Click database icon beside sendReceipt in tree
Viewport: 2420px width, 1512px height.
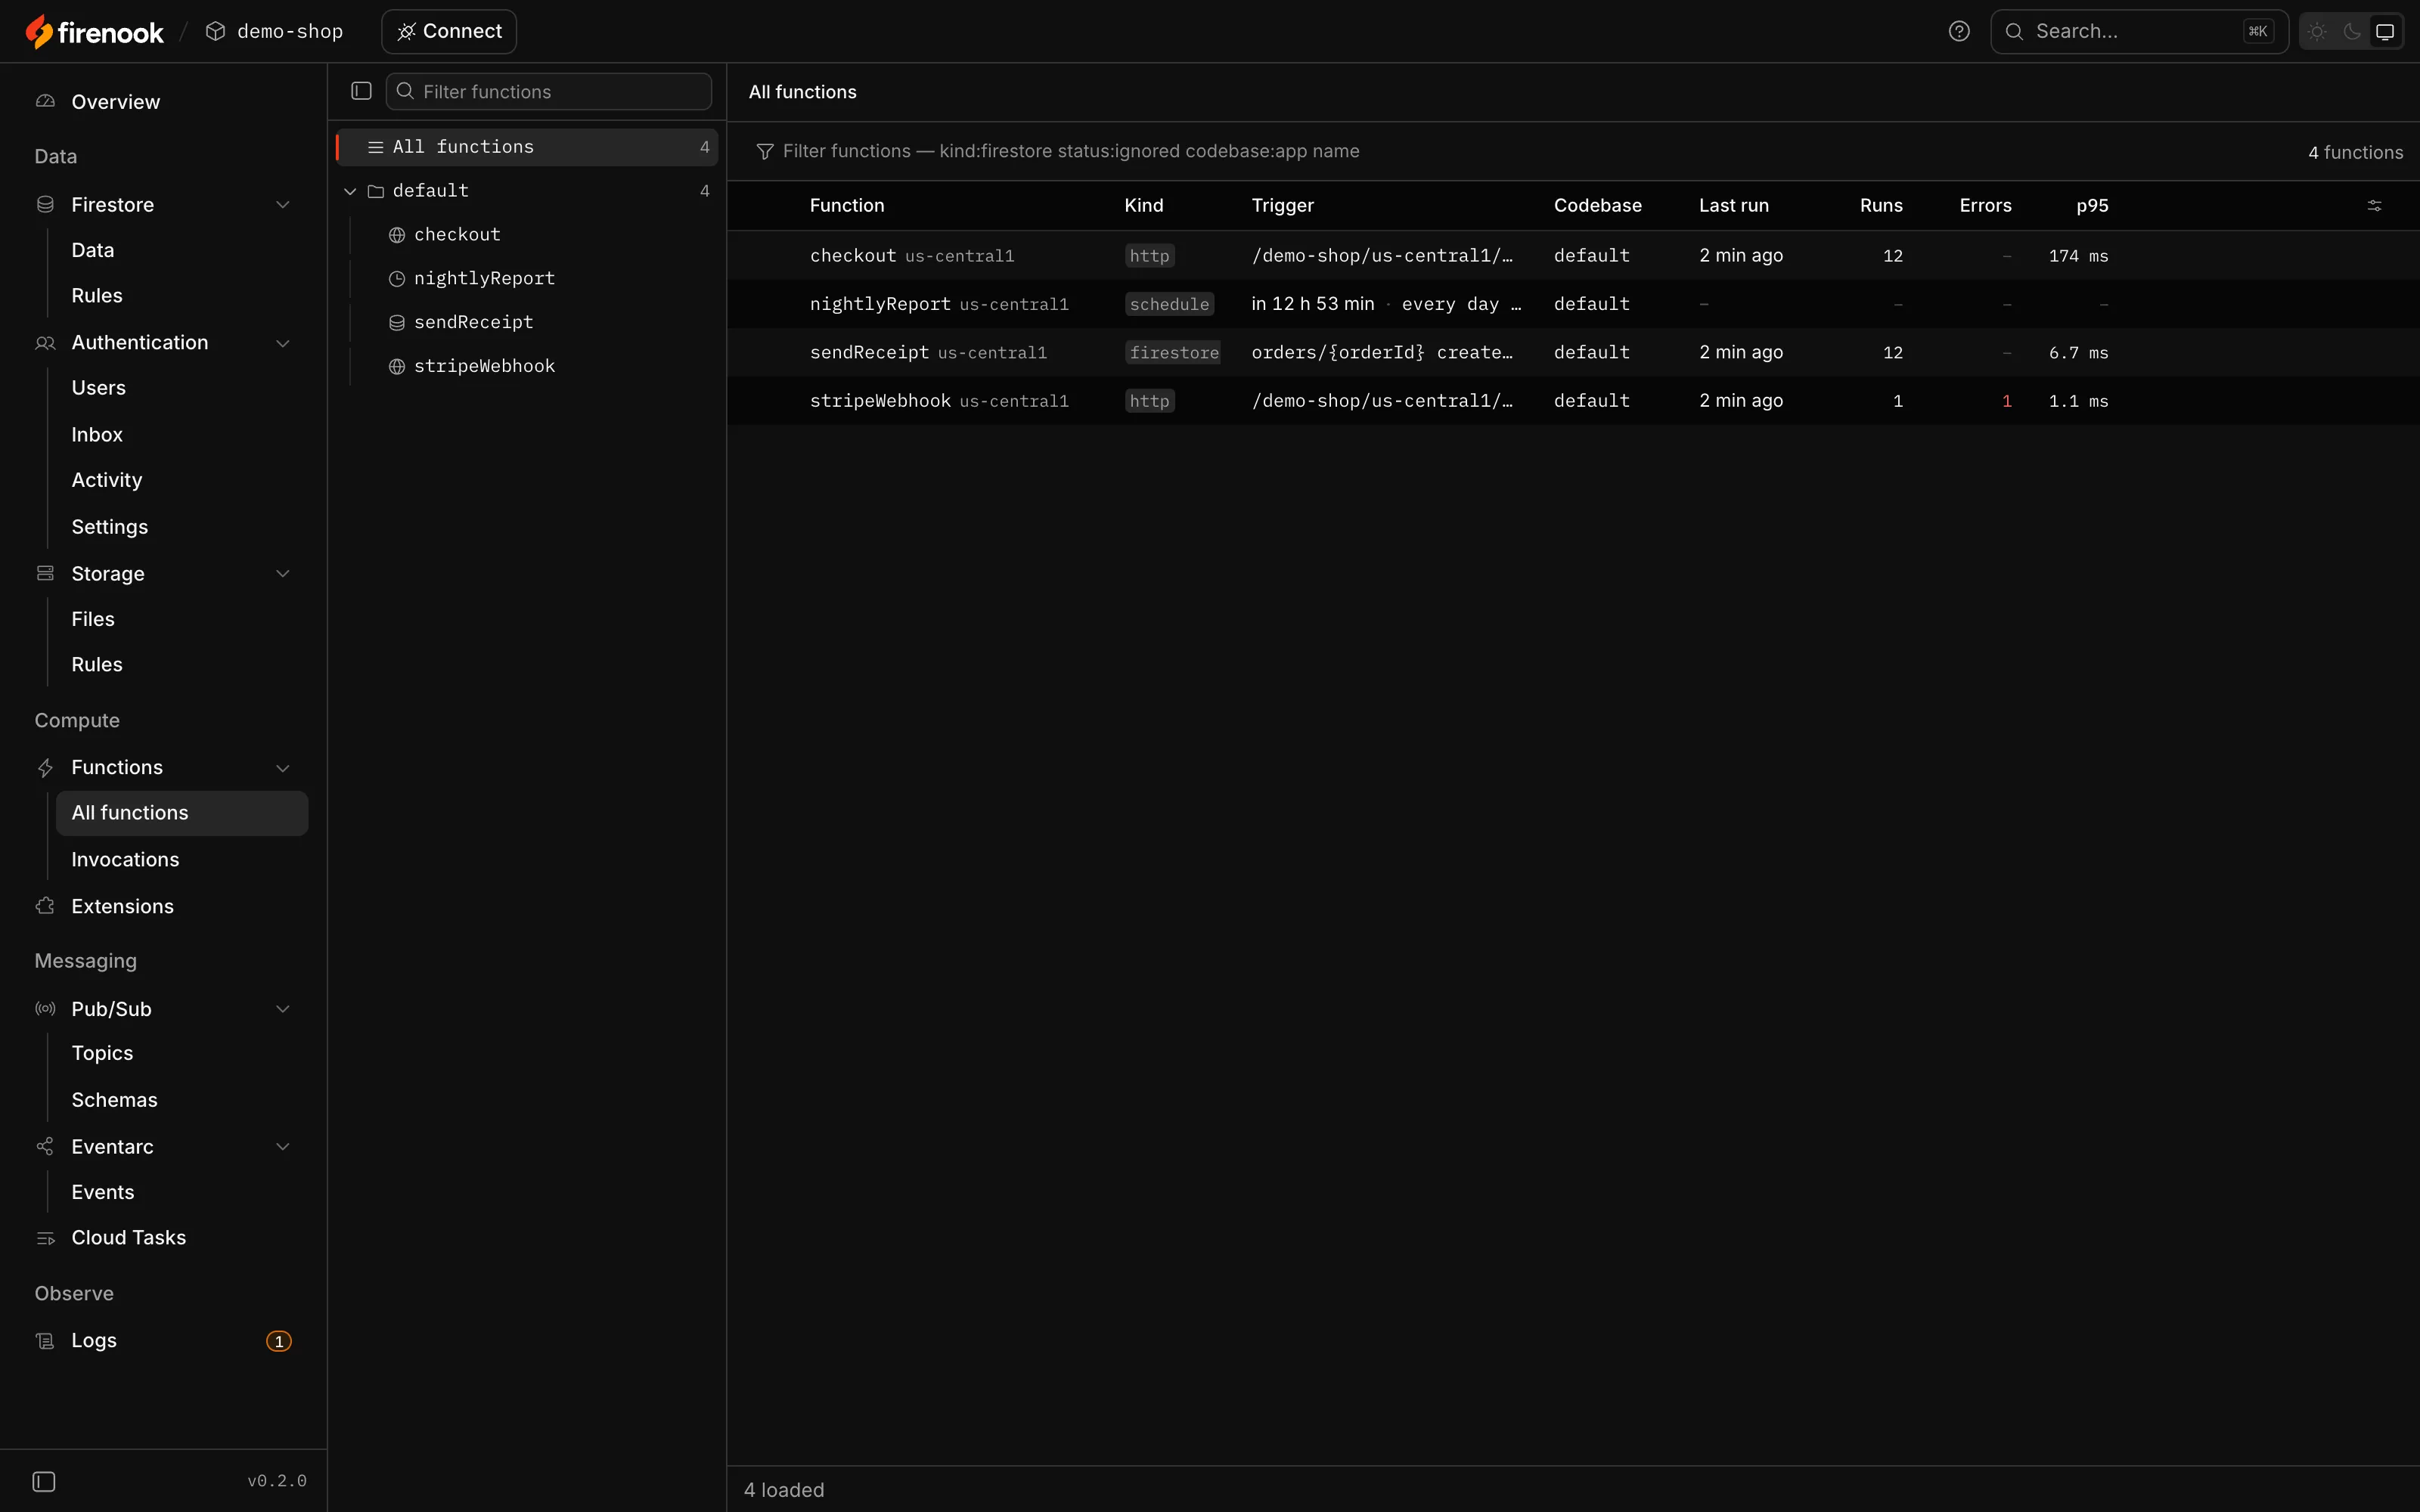397,323
